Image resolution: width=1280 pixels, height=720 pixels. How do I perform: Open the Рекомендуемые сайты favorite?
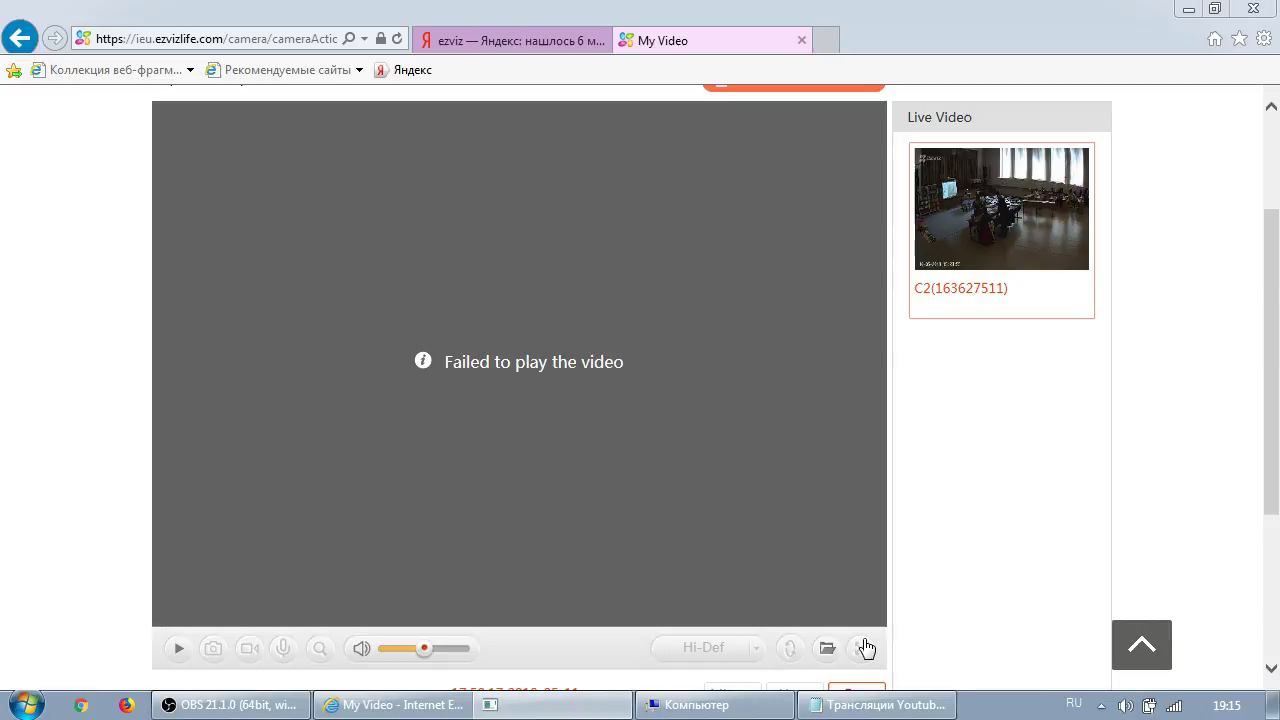(278, 70)
